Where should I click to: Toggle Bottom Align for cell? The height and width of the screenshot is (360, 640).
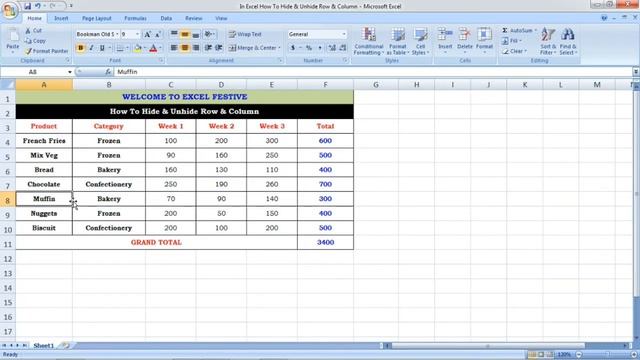196,34
